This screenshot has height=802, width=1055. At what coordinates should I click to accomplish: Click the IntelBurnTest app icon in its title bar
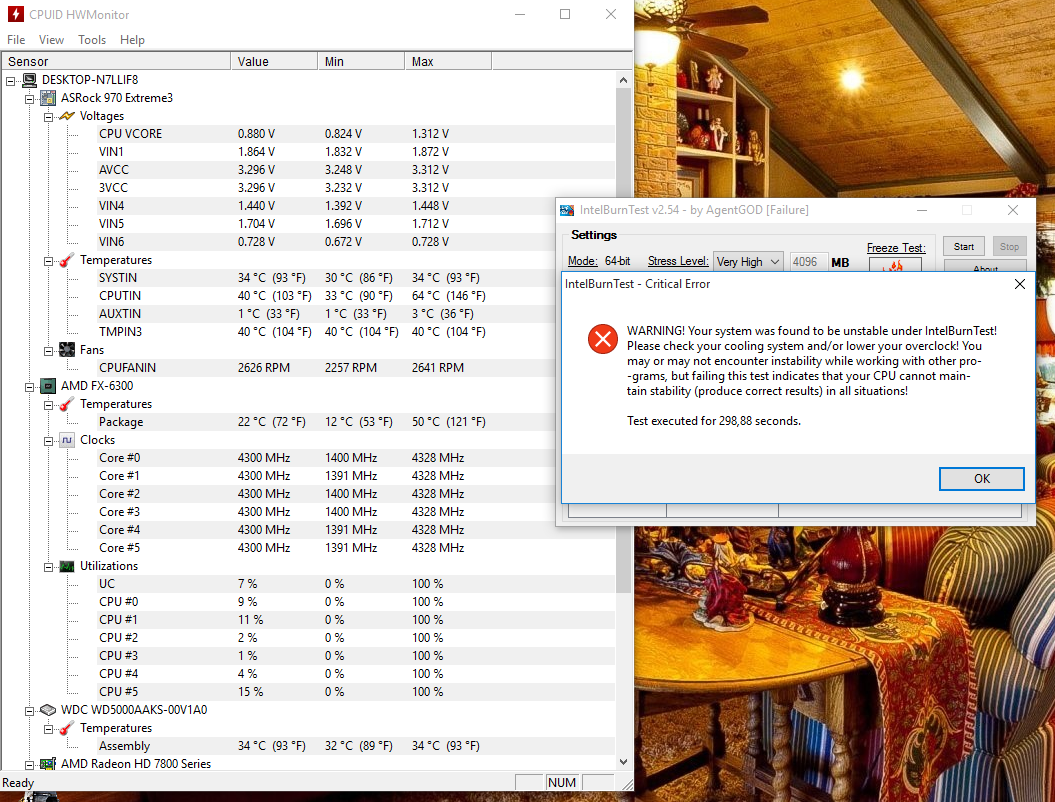tap(567, 211)
